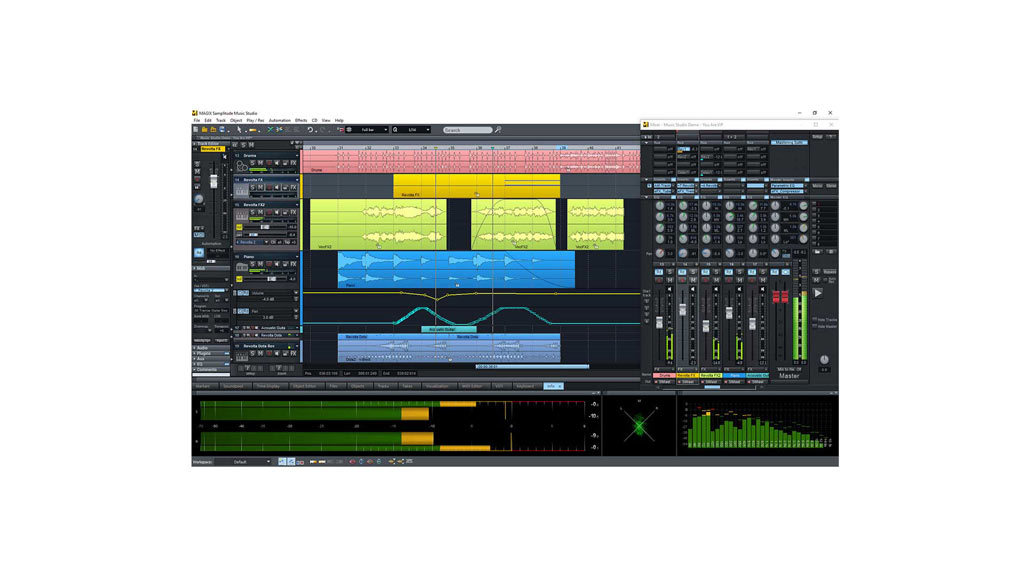Click the Drums channel pan knob in Mixer

click(660, 253)
